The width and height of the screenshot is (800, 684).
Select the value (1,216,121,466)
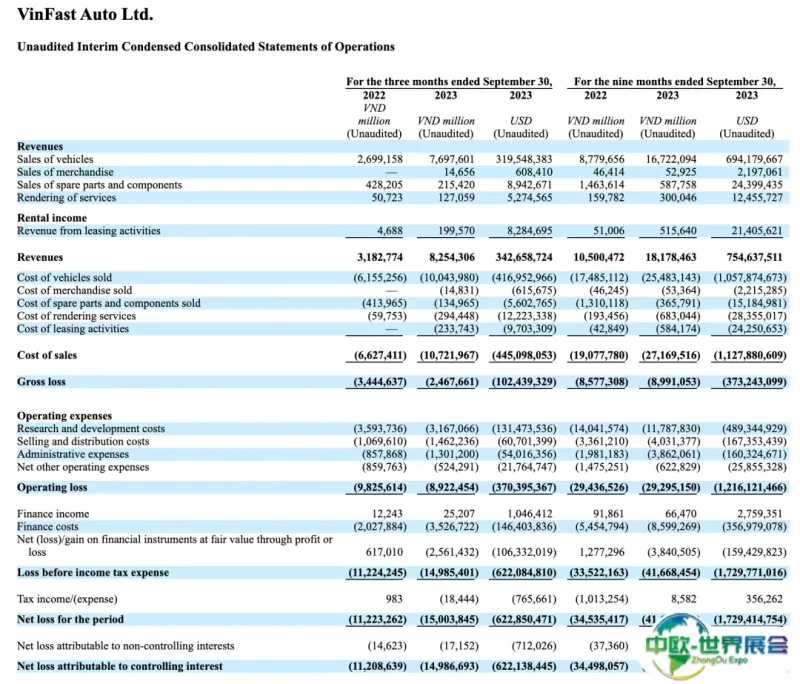(750, 487)
